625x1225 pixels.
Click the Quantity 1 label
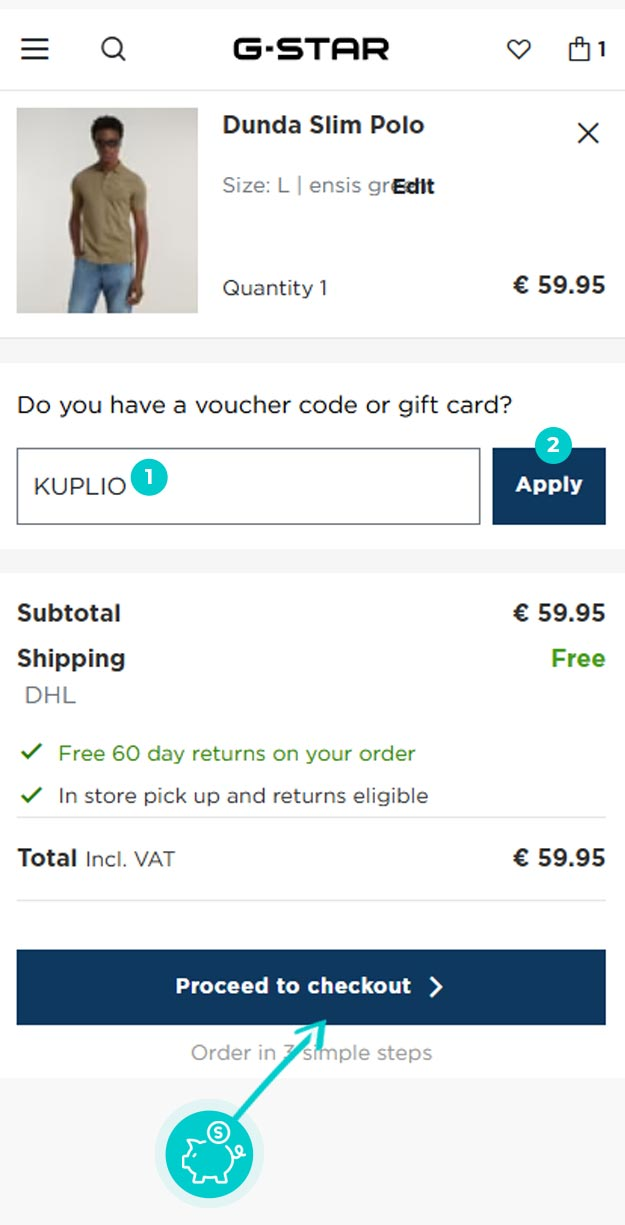(275, 288)
